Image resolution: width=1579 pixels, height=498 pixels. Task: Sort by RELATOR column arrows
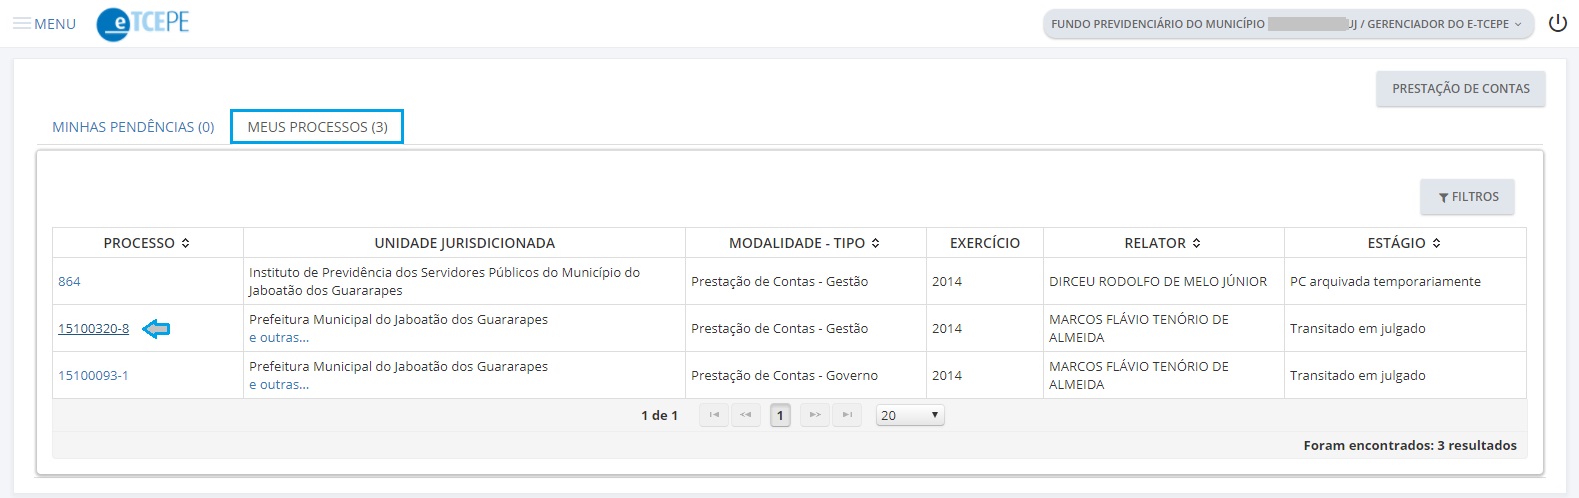click(1196, 243)
